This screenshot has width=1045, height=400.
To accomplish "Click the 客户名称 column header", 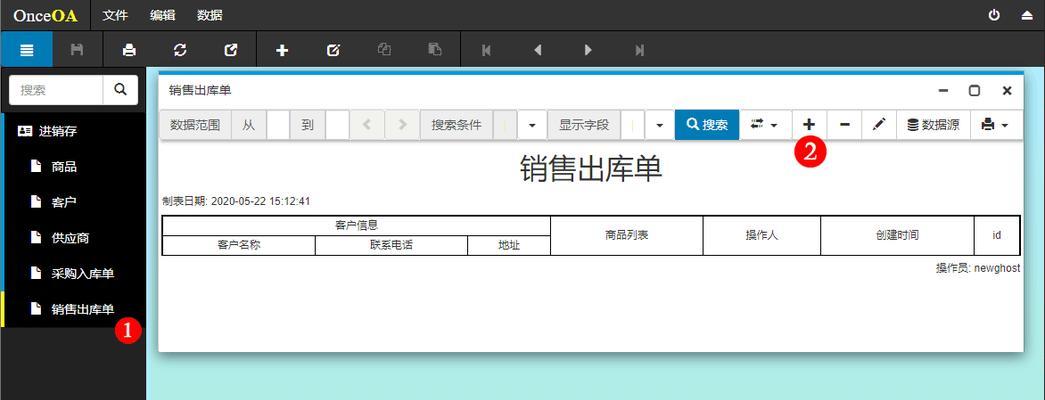I will [x=239, y=245].
